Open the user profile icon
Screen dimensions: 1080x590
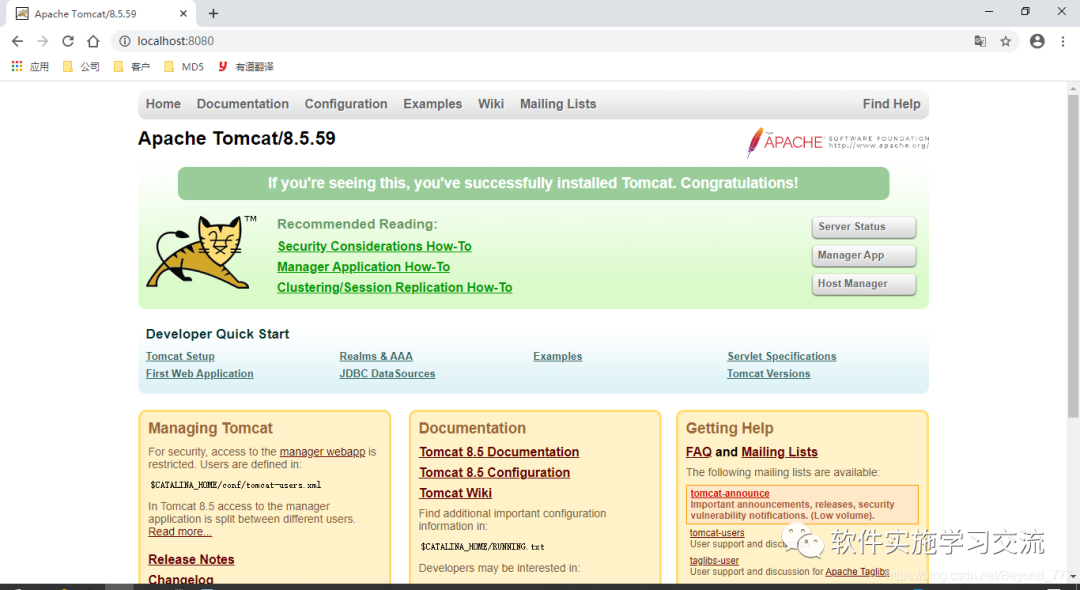pos(1037,41)
